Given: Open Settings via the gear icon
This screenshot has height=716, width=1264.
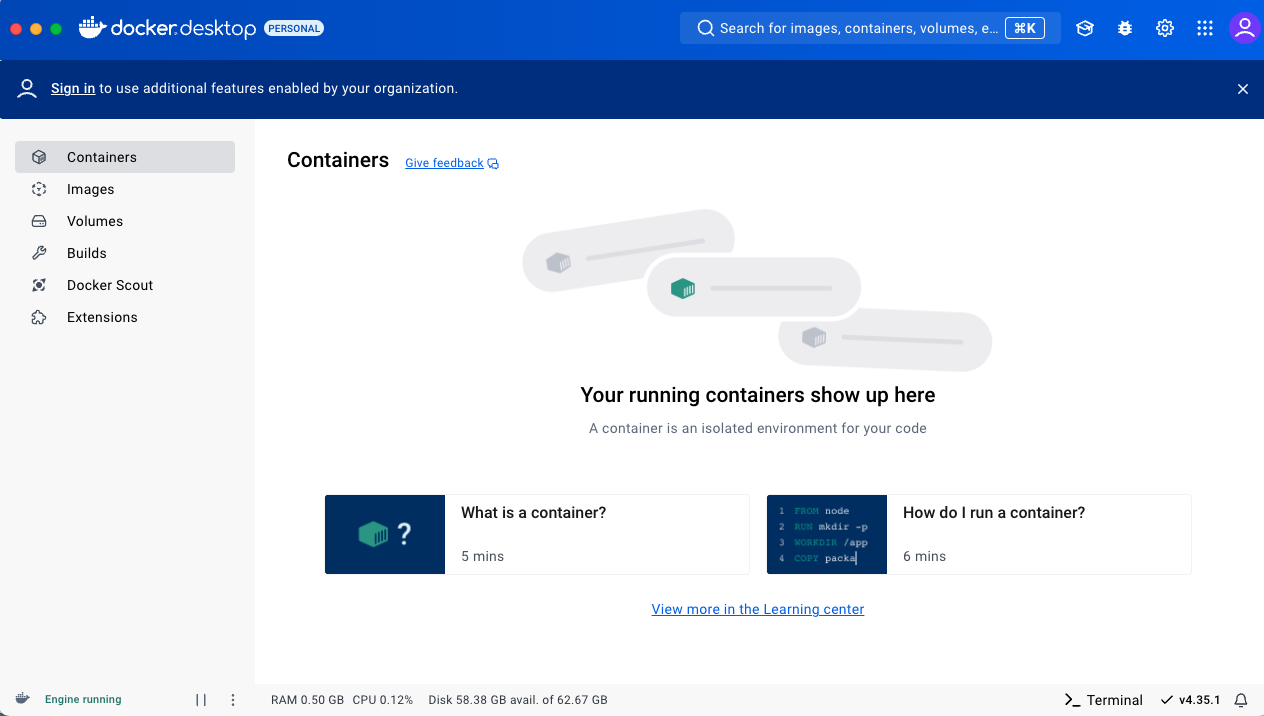Looking at the screenshot, I should (x=1165, y=29).
